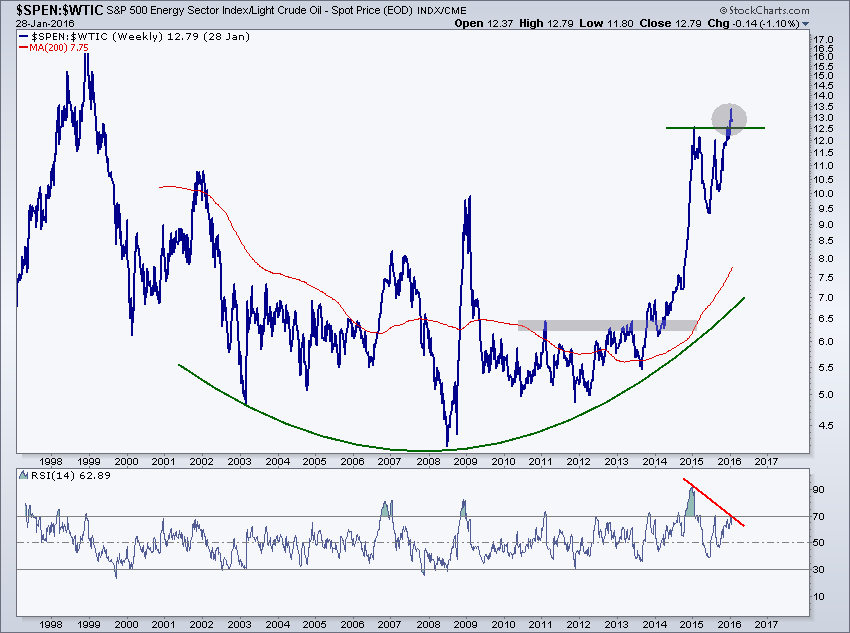Click the 10.0 price axis label
The height and width of the screenshot is (633, 850).
pos(823,193)
